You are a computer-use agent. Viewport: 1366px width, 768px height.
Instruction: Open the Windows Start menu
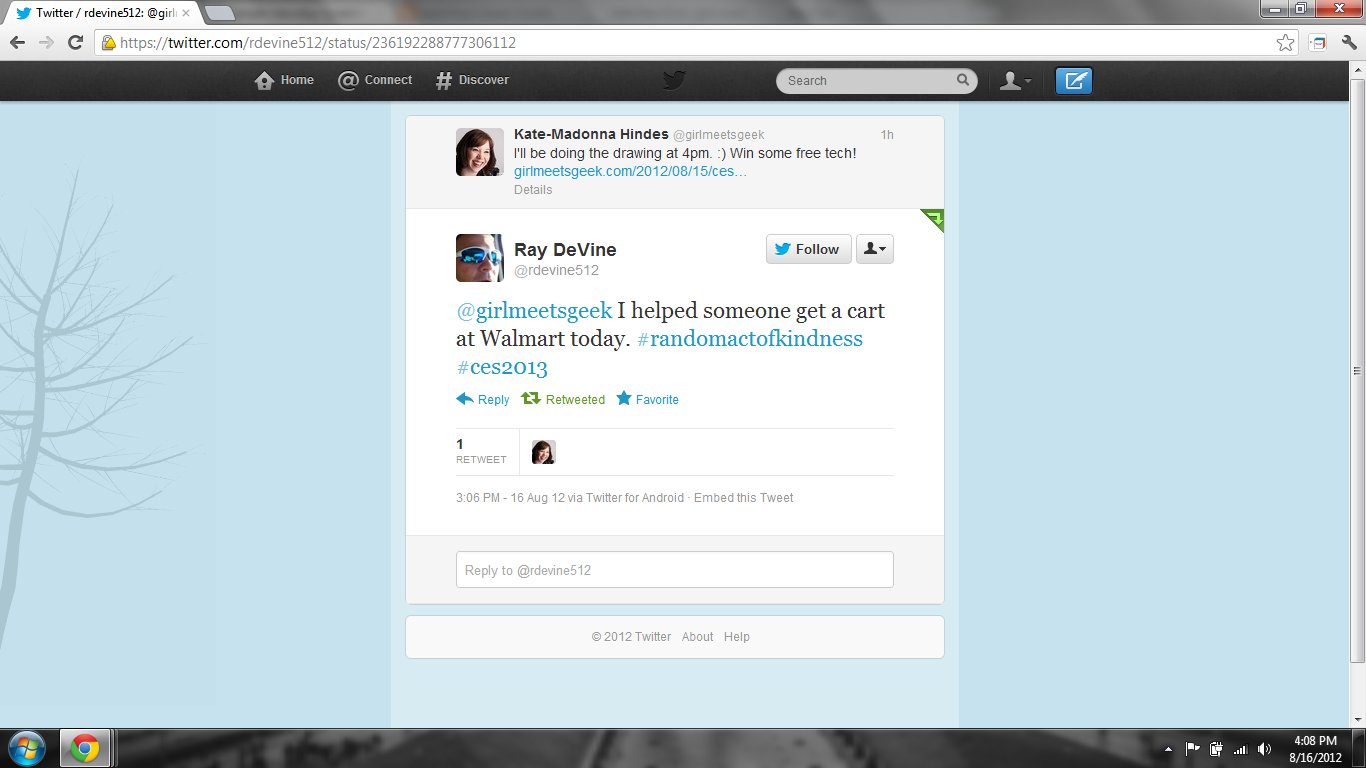[x=26, y=748]
